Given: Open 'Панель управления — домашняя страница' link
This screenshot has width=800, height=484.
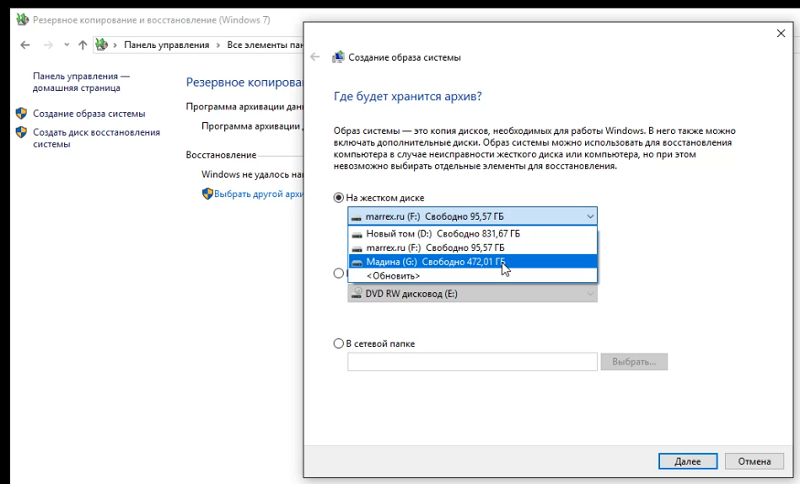Looking at the screenshot, I should [81, 82].
